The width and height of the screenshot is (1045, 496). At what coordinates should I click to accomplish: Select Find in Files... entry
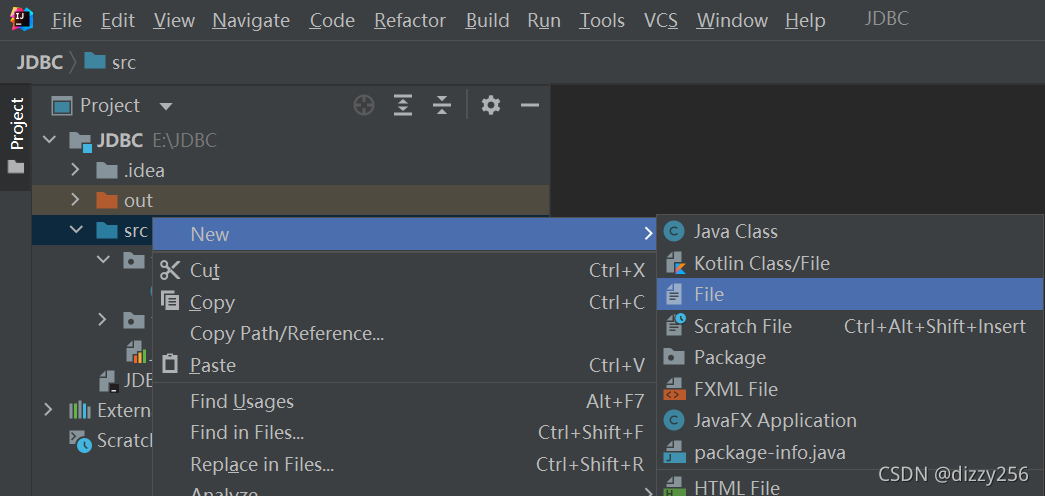404,433
